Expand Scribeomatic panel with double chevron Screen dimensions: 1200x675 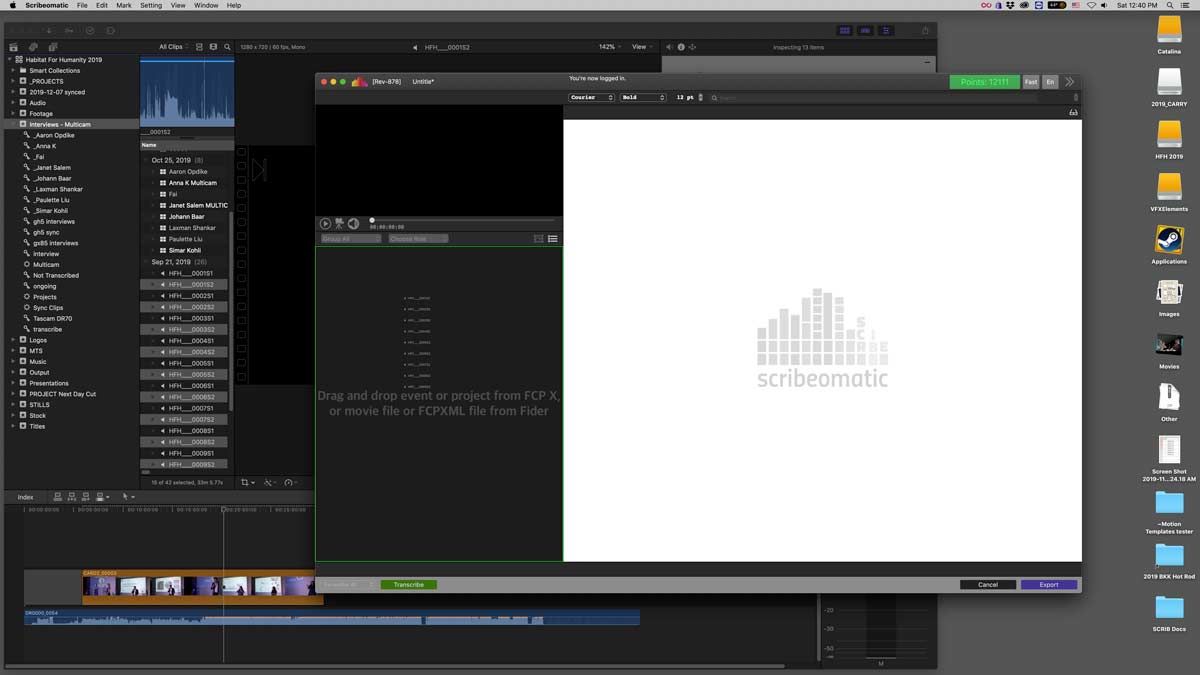tap(1069, 82)
